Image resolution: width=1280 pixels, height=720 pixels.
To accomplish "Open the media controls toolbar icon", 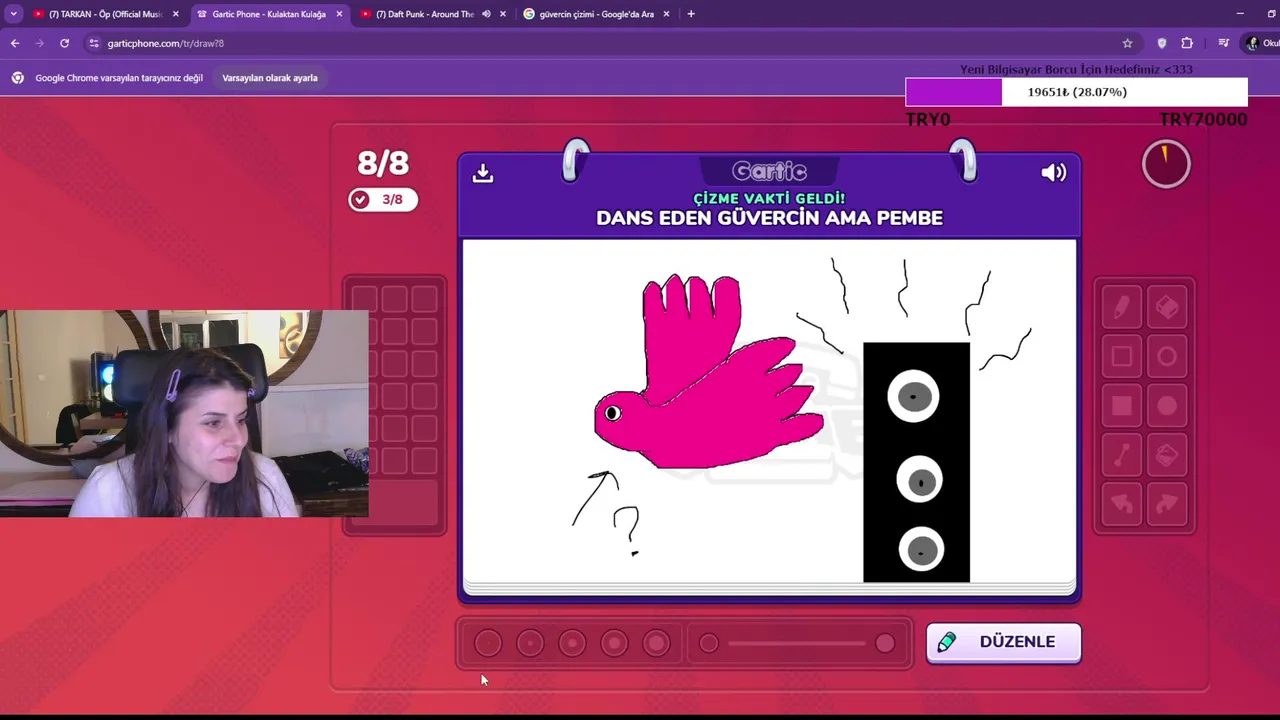I will pos(1223,43).
